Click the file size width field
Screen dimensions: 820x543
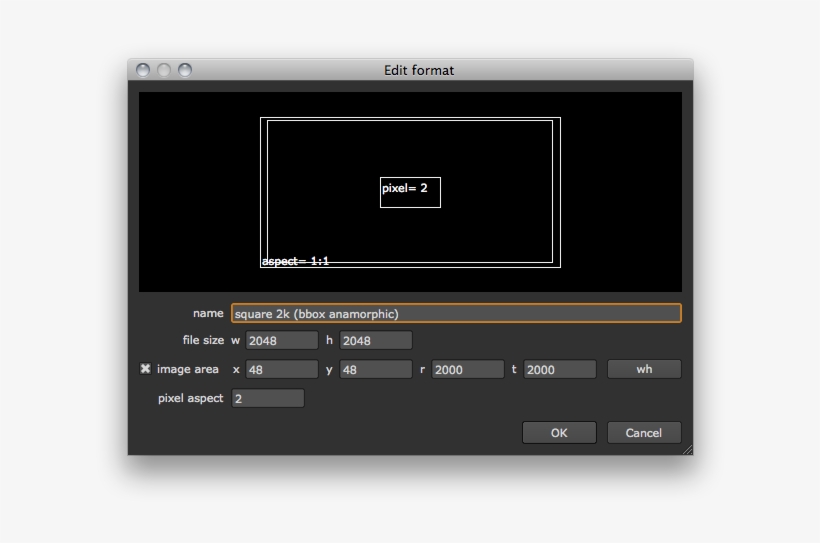click(282, 341)
